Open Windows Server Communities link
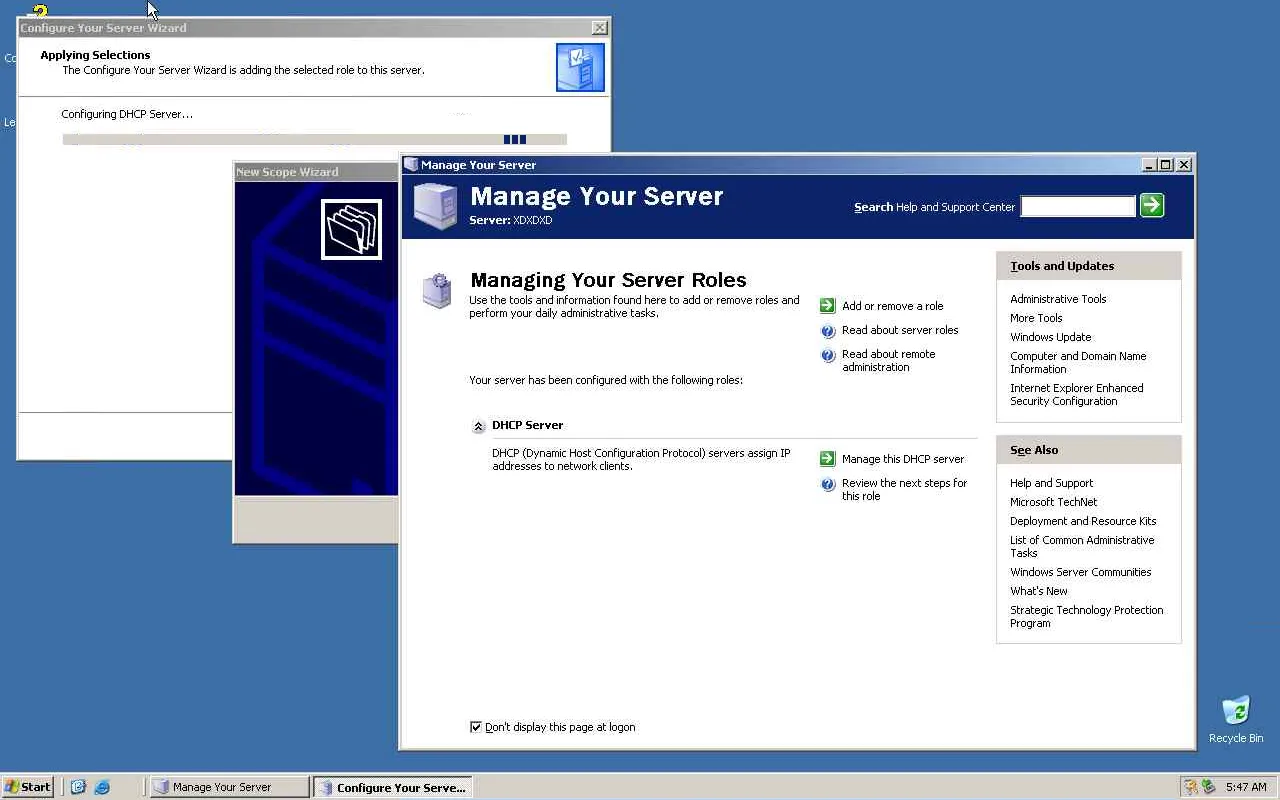Screen dimensions: 1280x800 (x=1081, y=572)
